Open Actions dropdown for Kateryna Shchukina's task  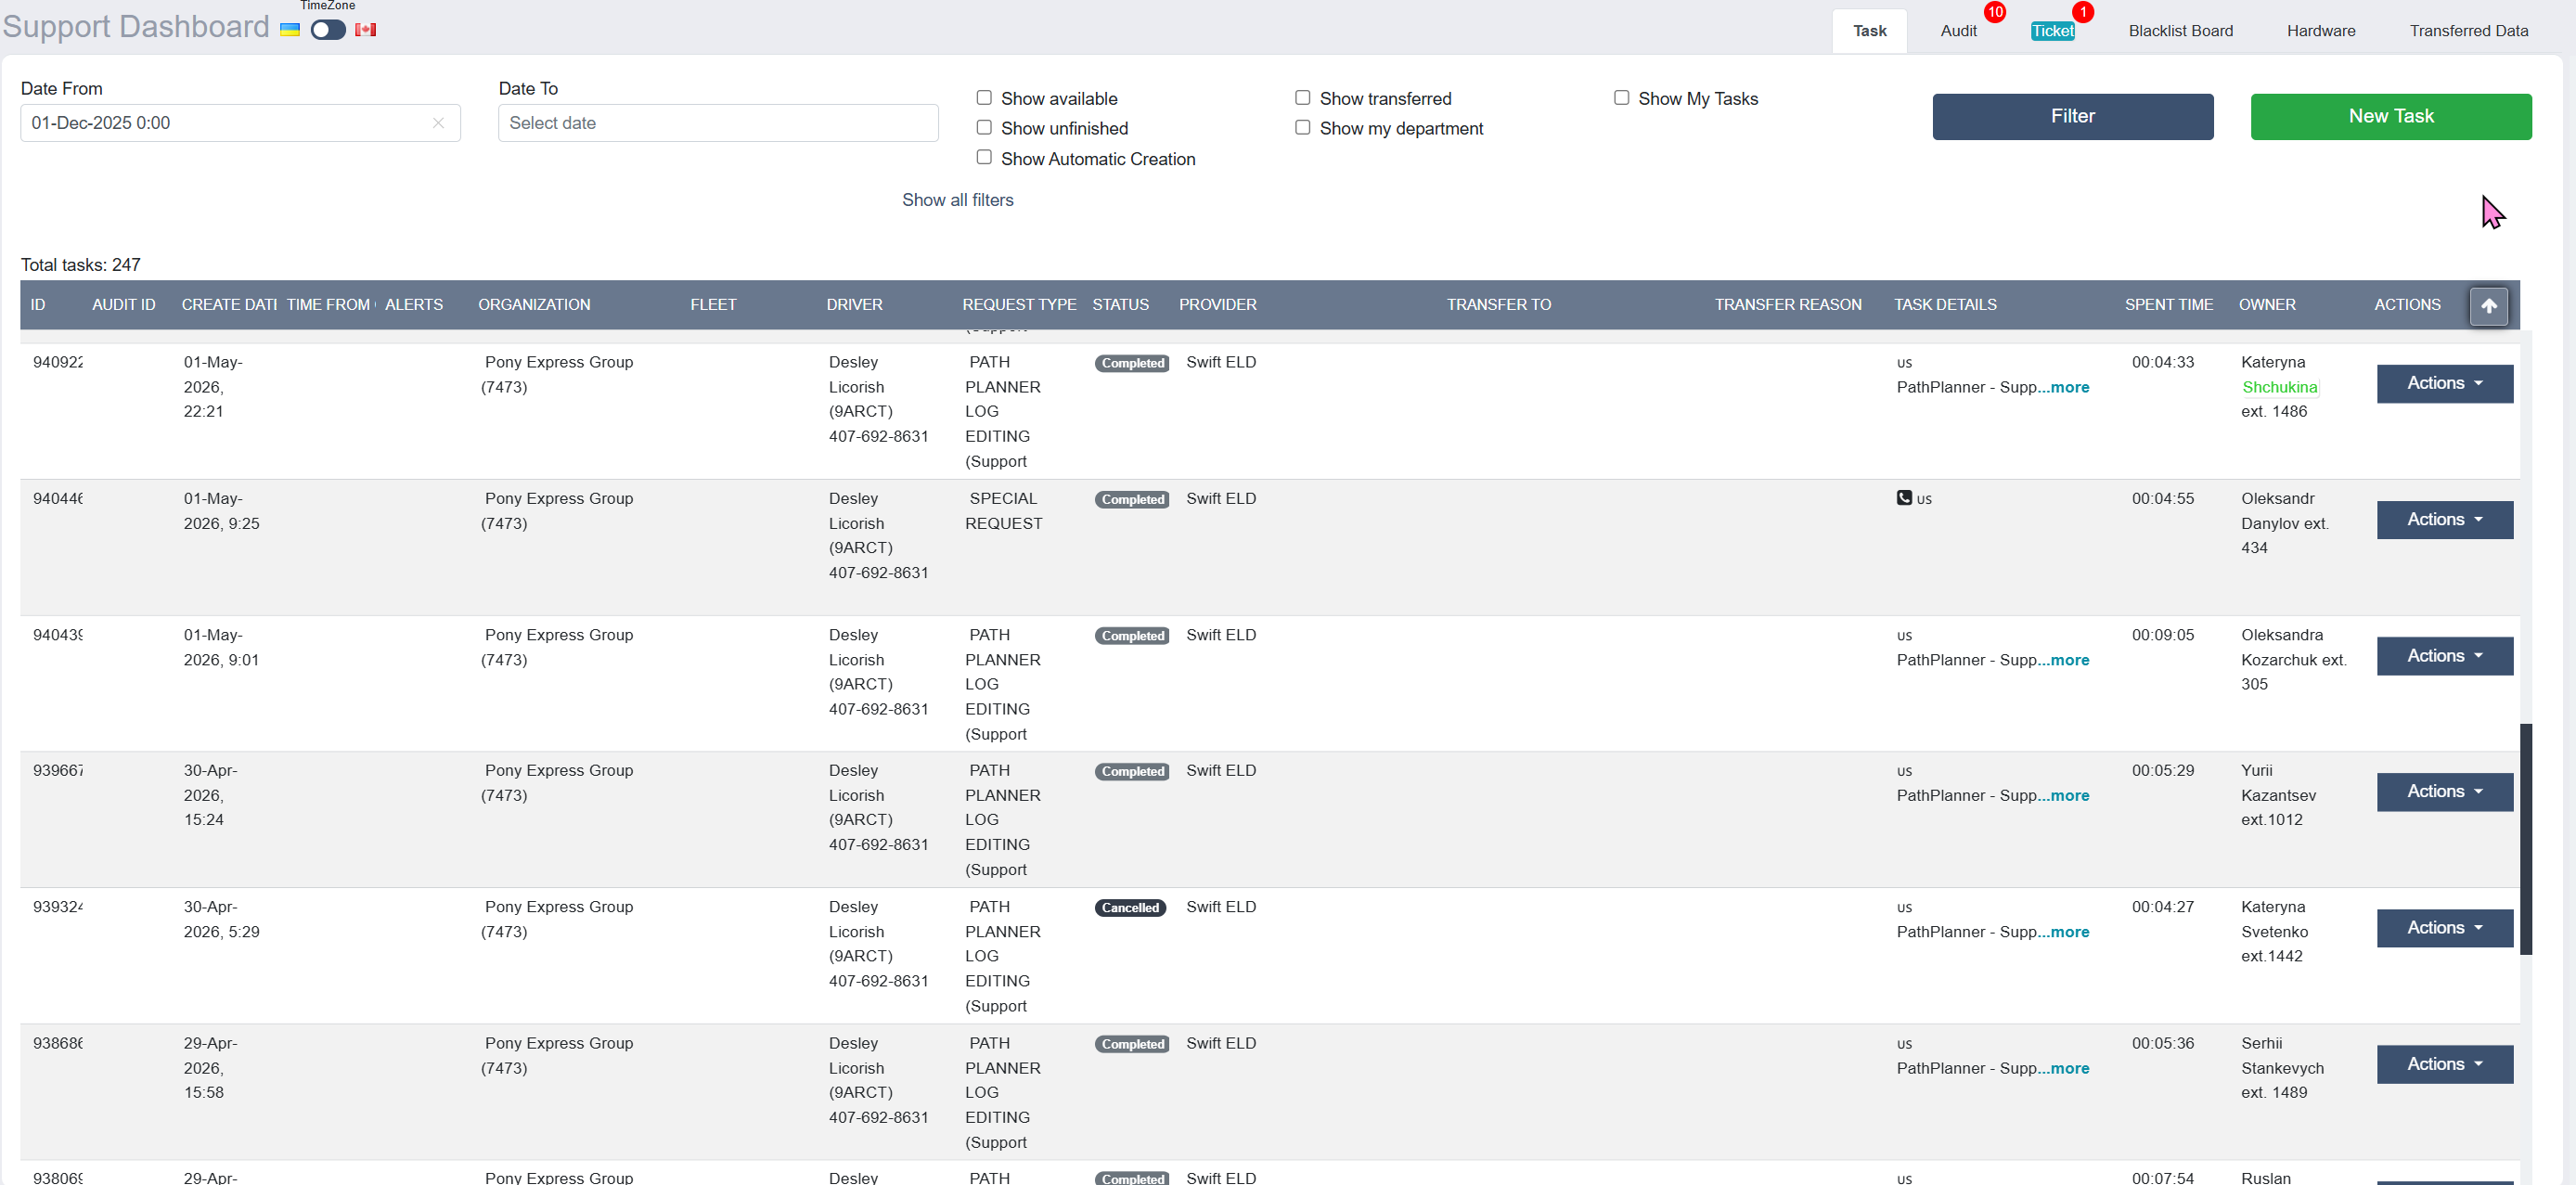click(x=2444, y=384)
